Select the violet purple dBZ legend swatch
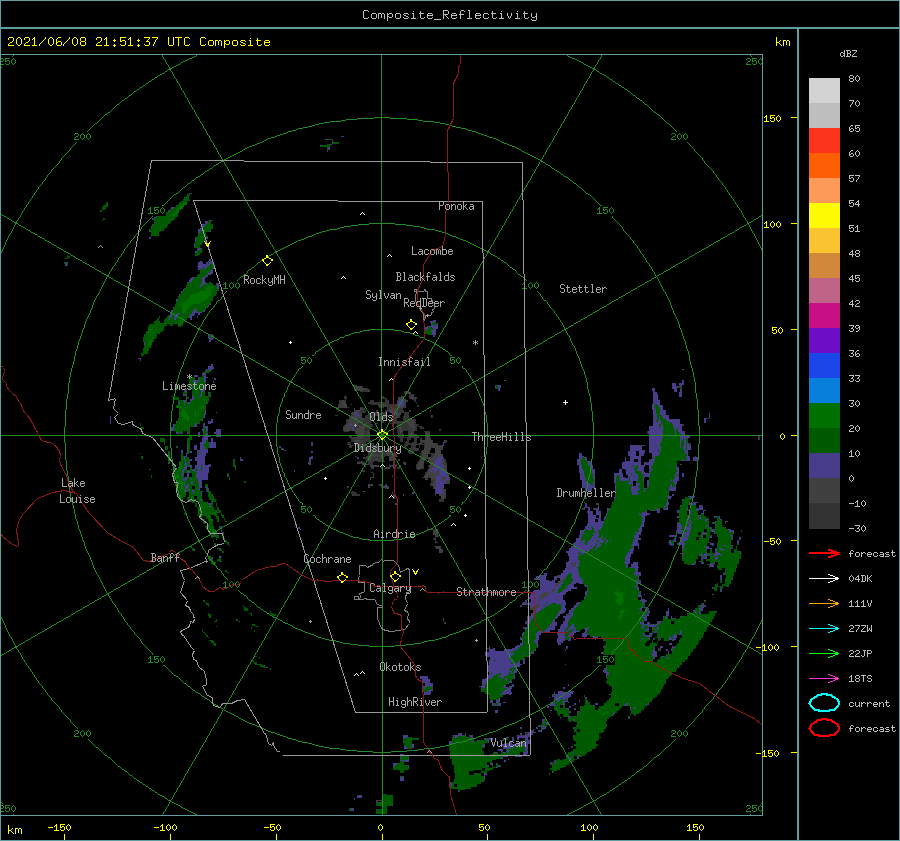The image size is (900, 841). [824, 340]
